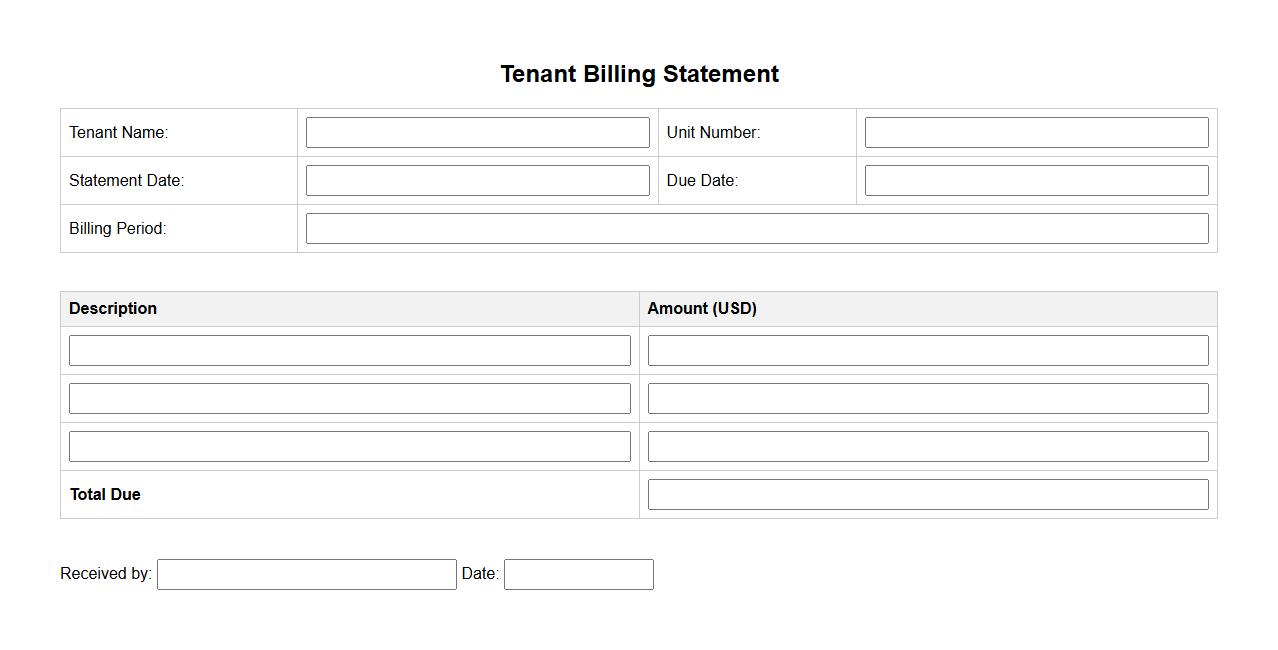Click the Amount (USD) column header

click(x=702, y=309)
